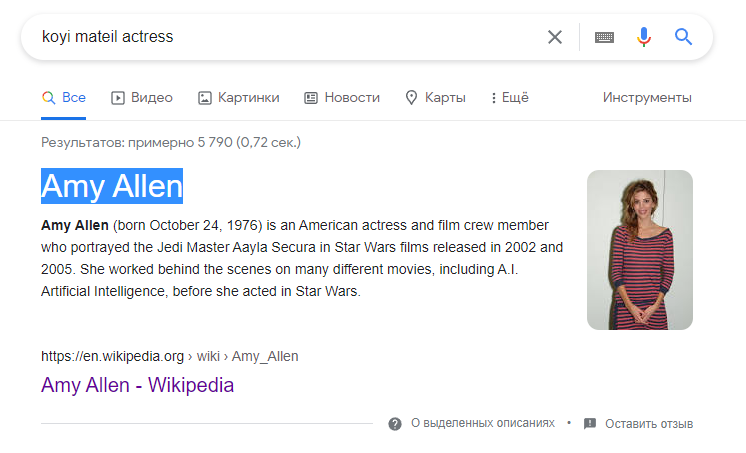Open the on-screen keyboard icon

pyautogui.click(x=604, y=37)
